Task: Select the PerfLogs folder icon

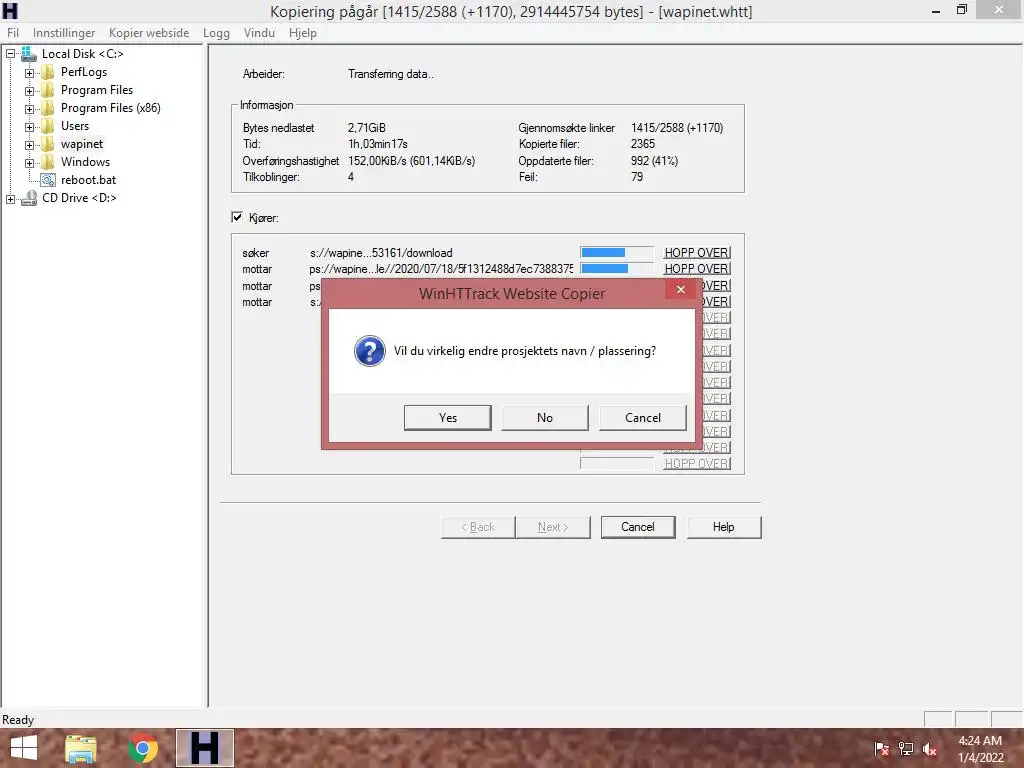Action: click(48, 72)
